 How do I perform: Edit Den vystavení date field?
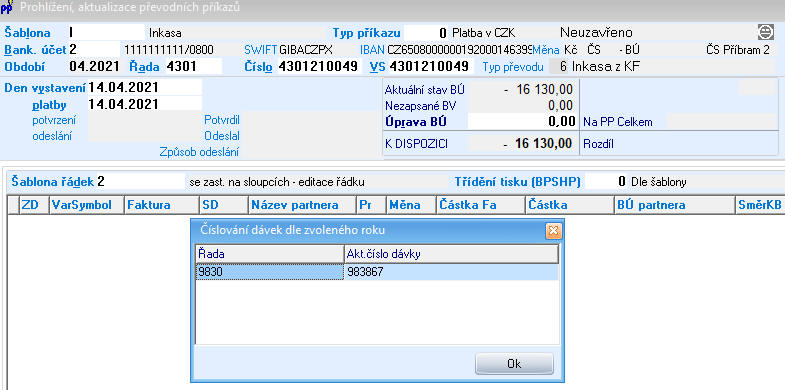145,88
